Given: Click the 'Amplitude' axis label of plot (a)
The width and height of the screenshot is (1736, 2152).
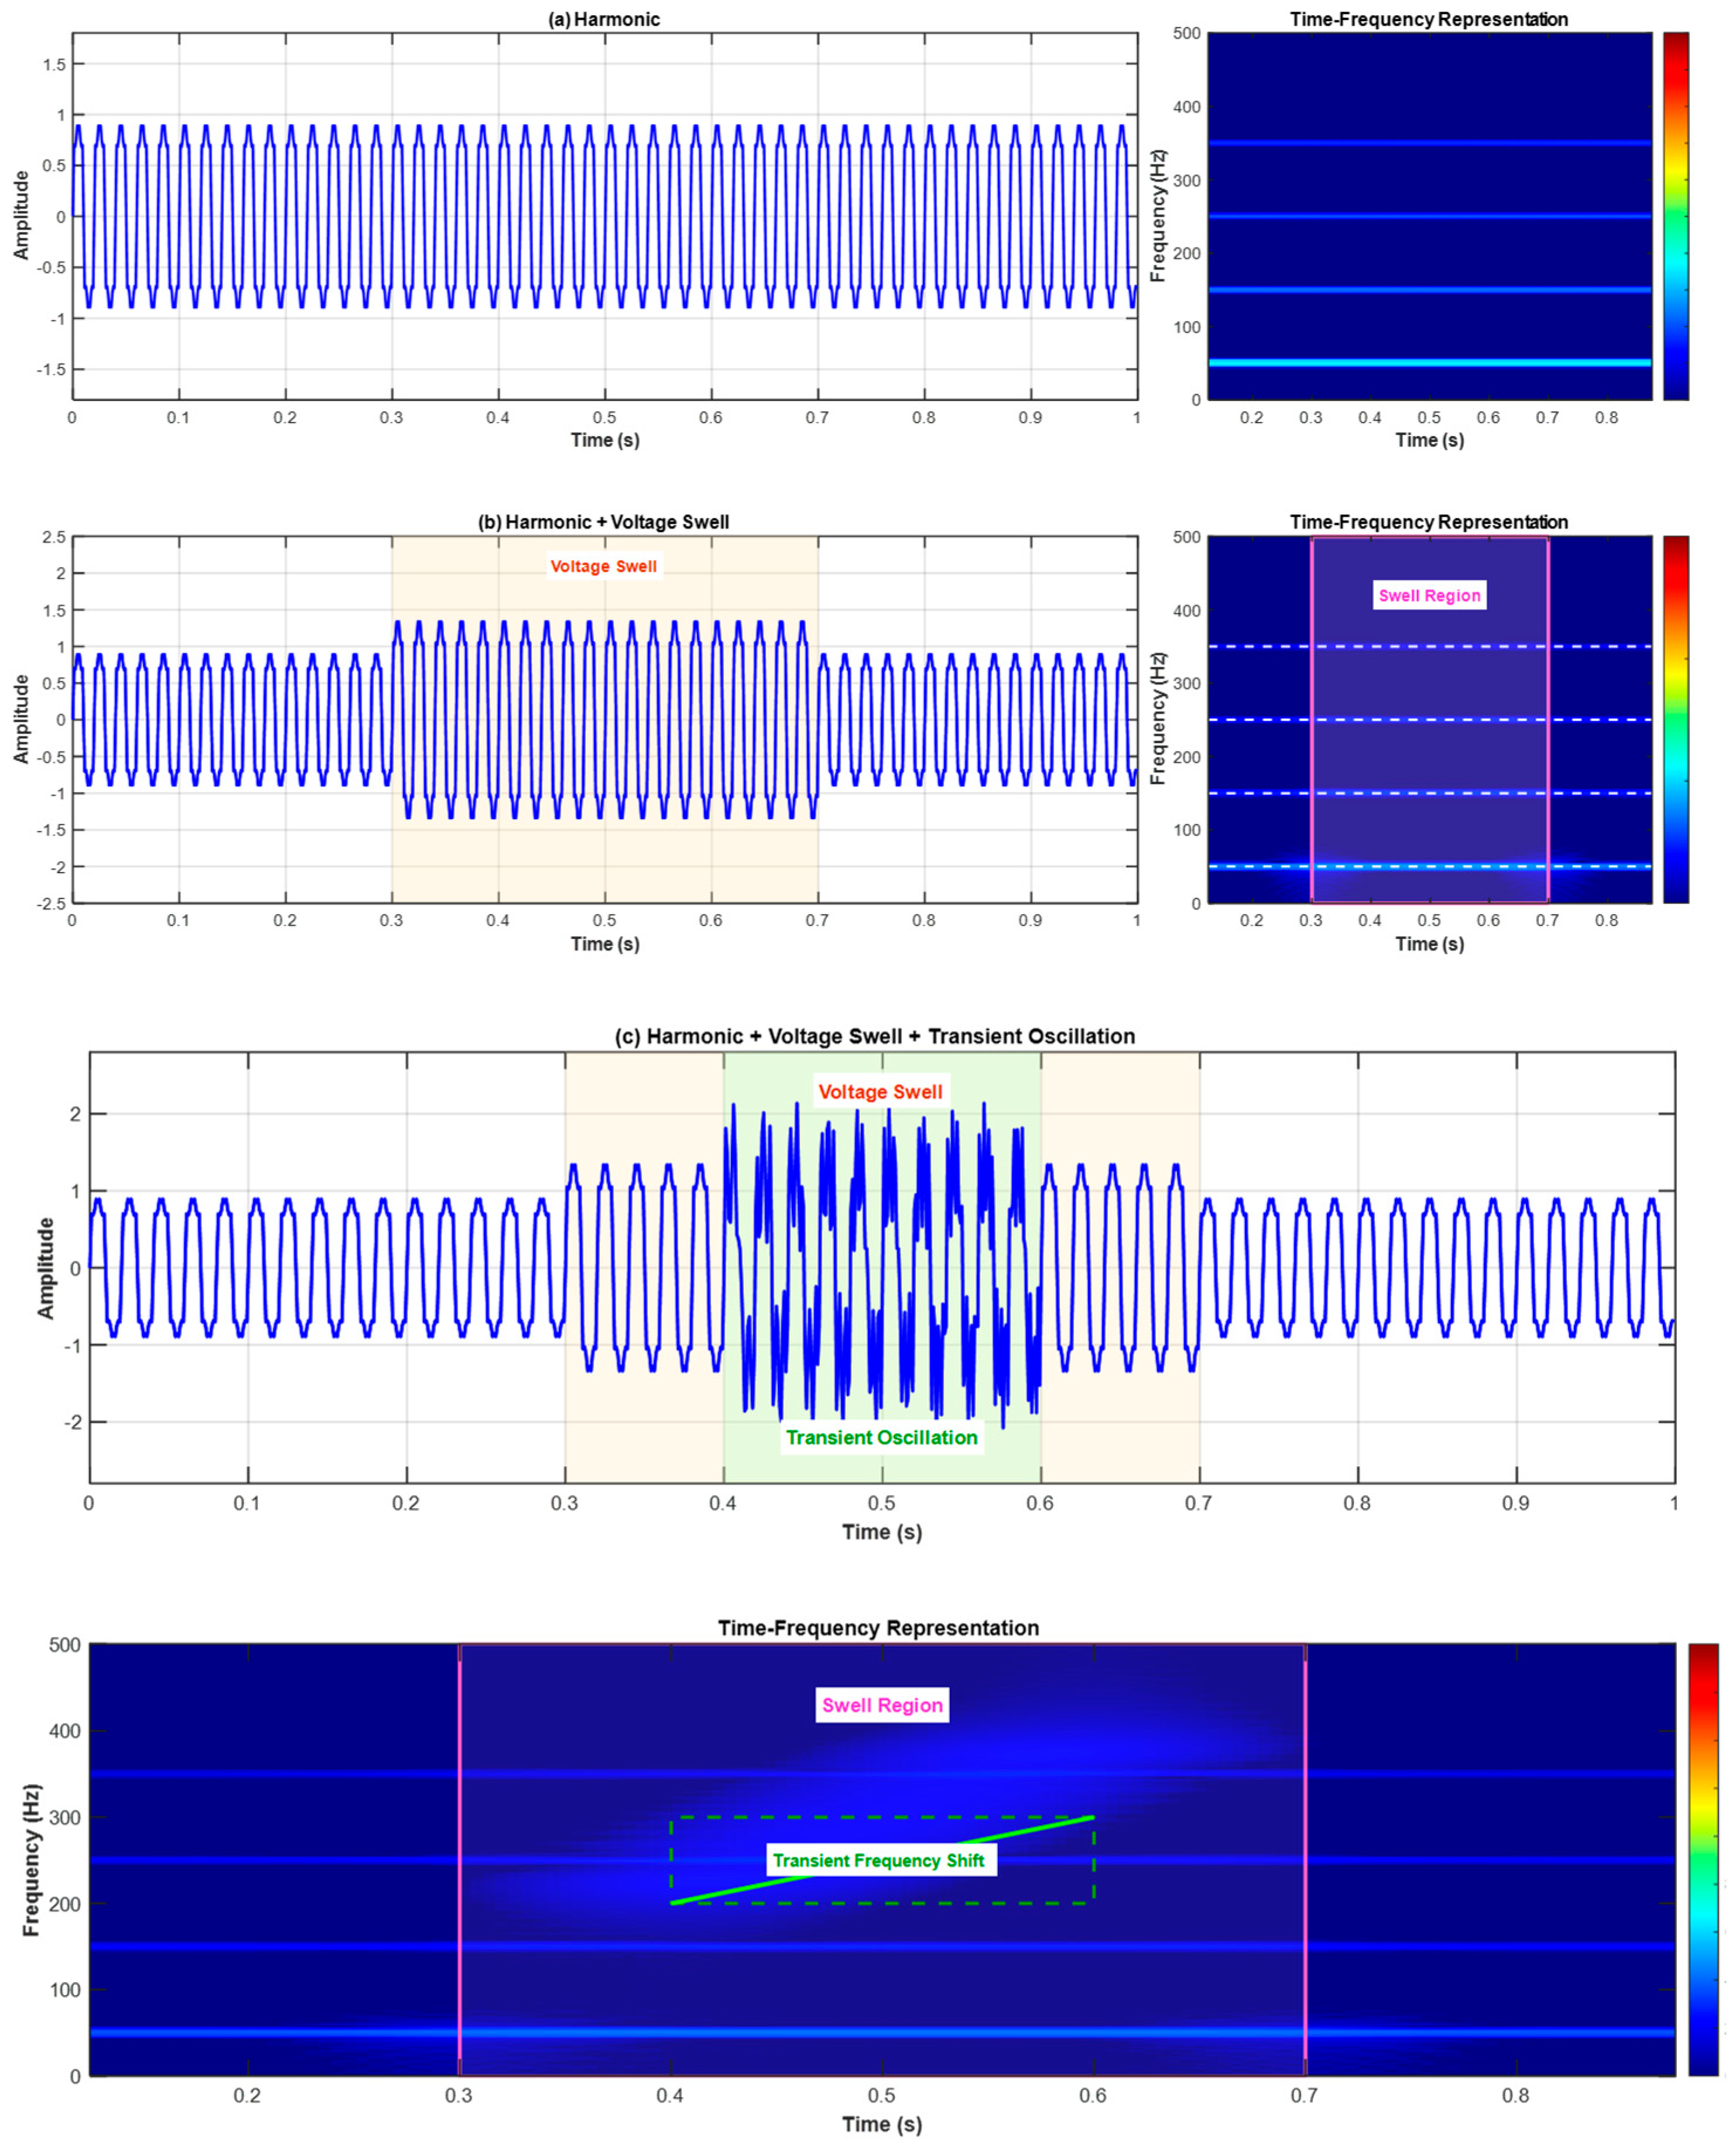Looking at the screenshot, I should click(x=22, y=215).
